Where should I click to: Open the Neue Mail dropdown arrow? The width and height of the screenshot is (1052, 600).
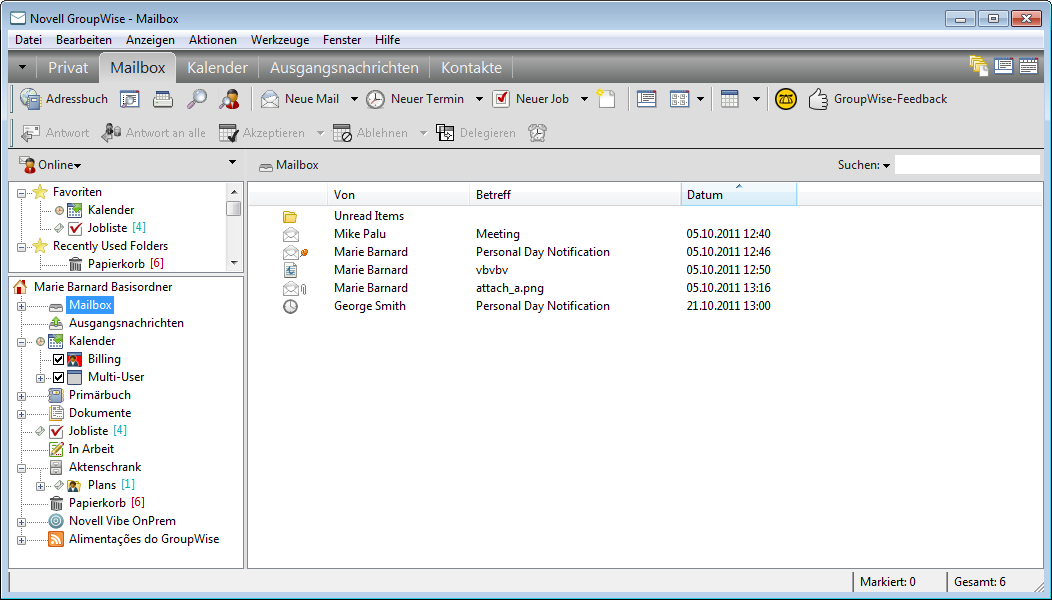[354, 99]
